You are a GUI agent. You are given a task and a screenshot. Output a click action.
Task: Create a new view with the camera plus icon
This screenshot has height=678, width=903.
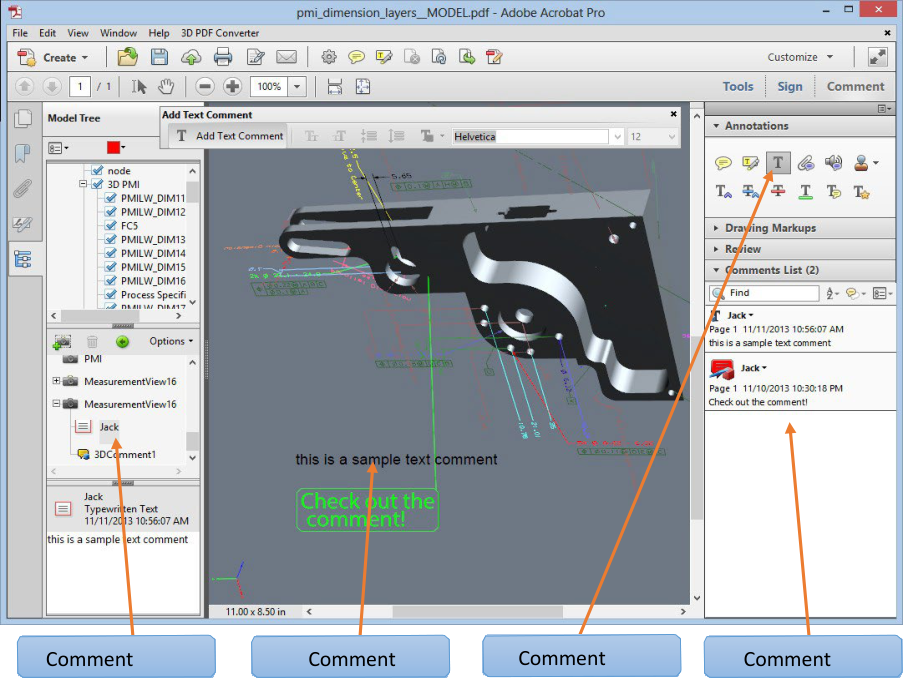pyautogui.click(x=62, y=342)
